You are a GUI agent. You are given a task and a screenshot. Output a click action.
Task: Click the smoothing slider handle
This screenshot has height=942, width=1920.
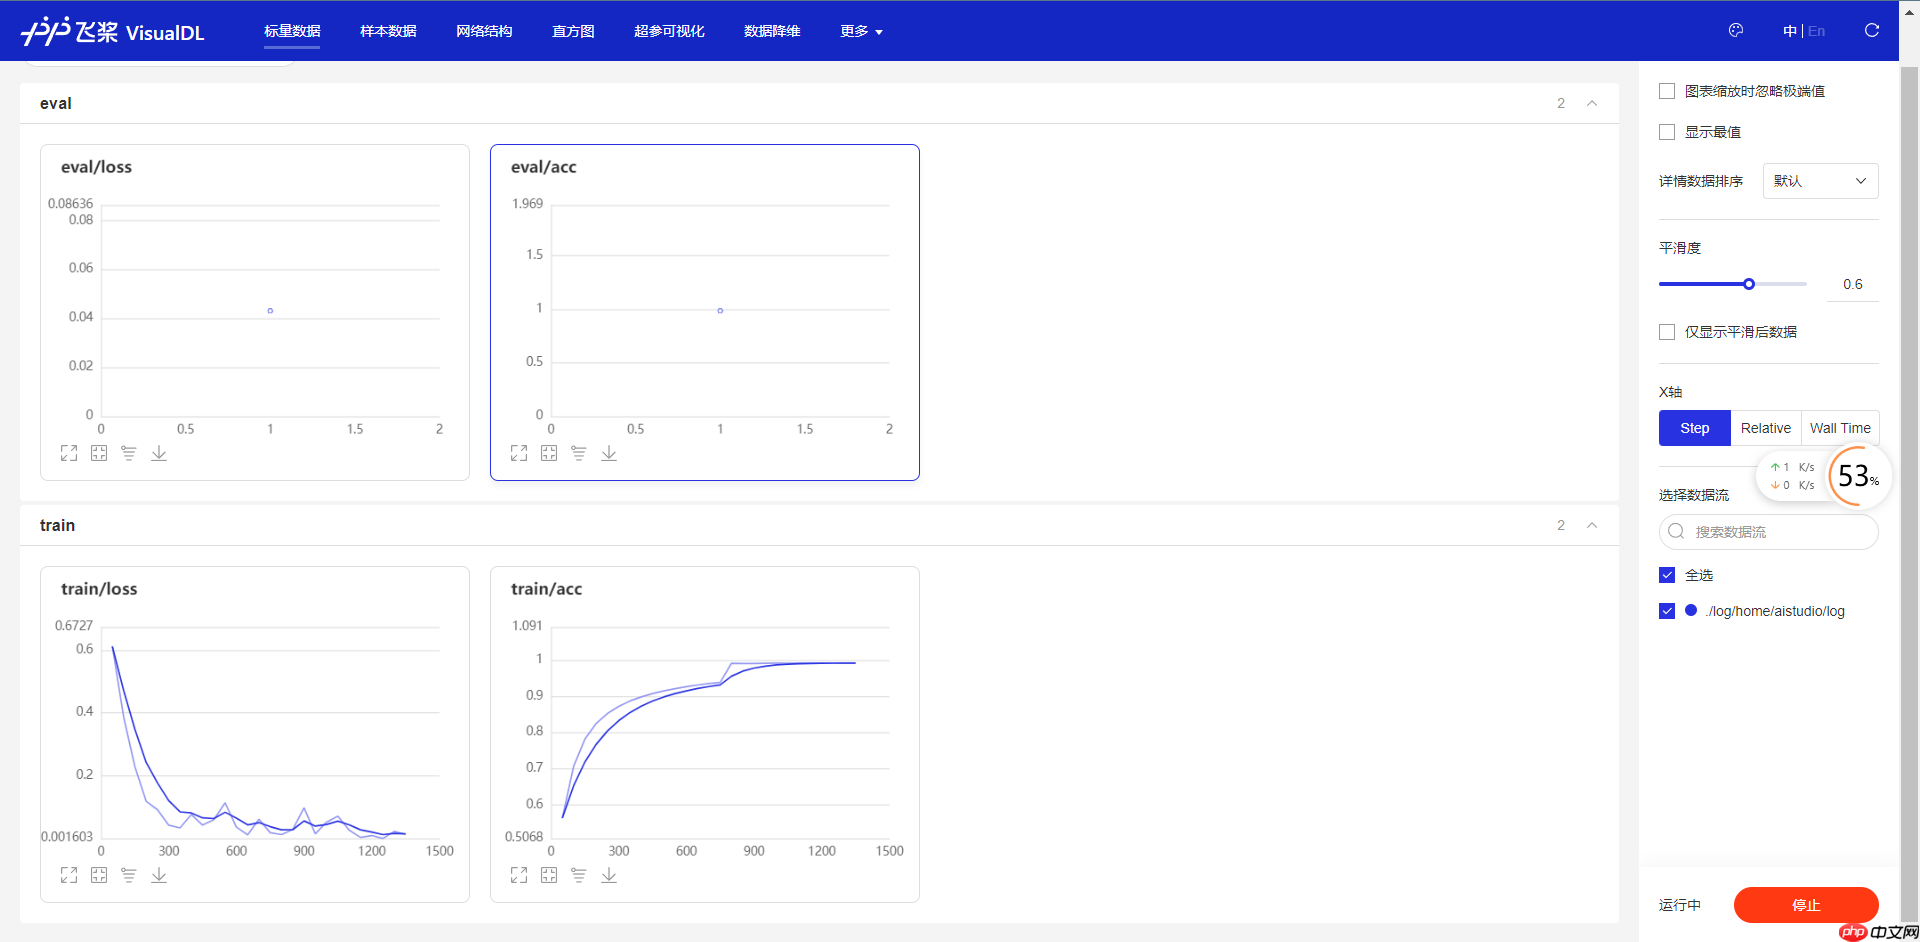(1749, 284)
